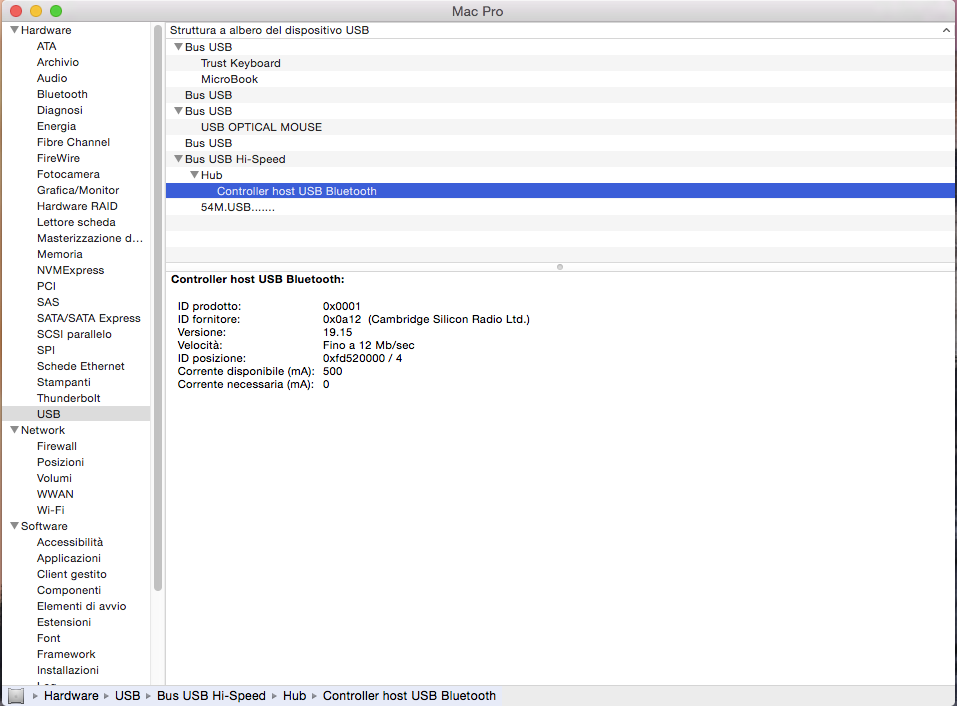This screenshot has height=706, width=957.
Task: Open Componenti under Software
Action: (69, 590)
